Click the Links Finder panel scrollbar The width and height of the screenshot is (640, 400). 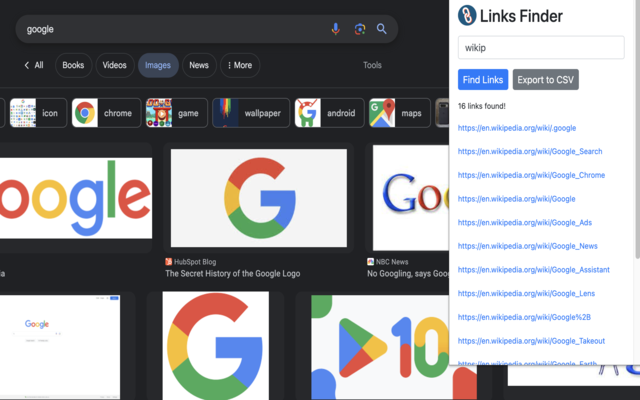(637, 131)
